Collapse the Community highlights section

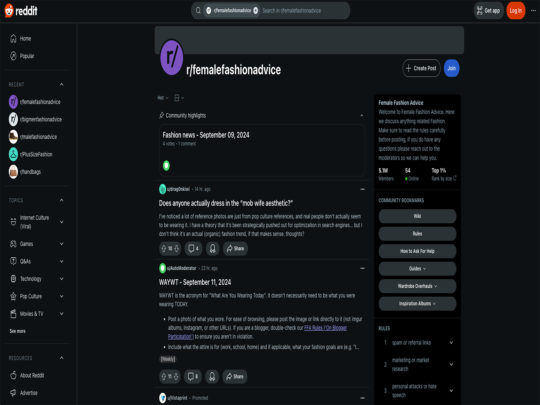tap(362, 116)
